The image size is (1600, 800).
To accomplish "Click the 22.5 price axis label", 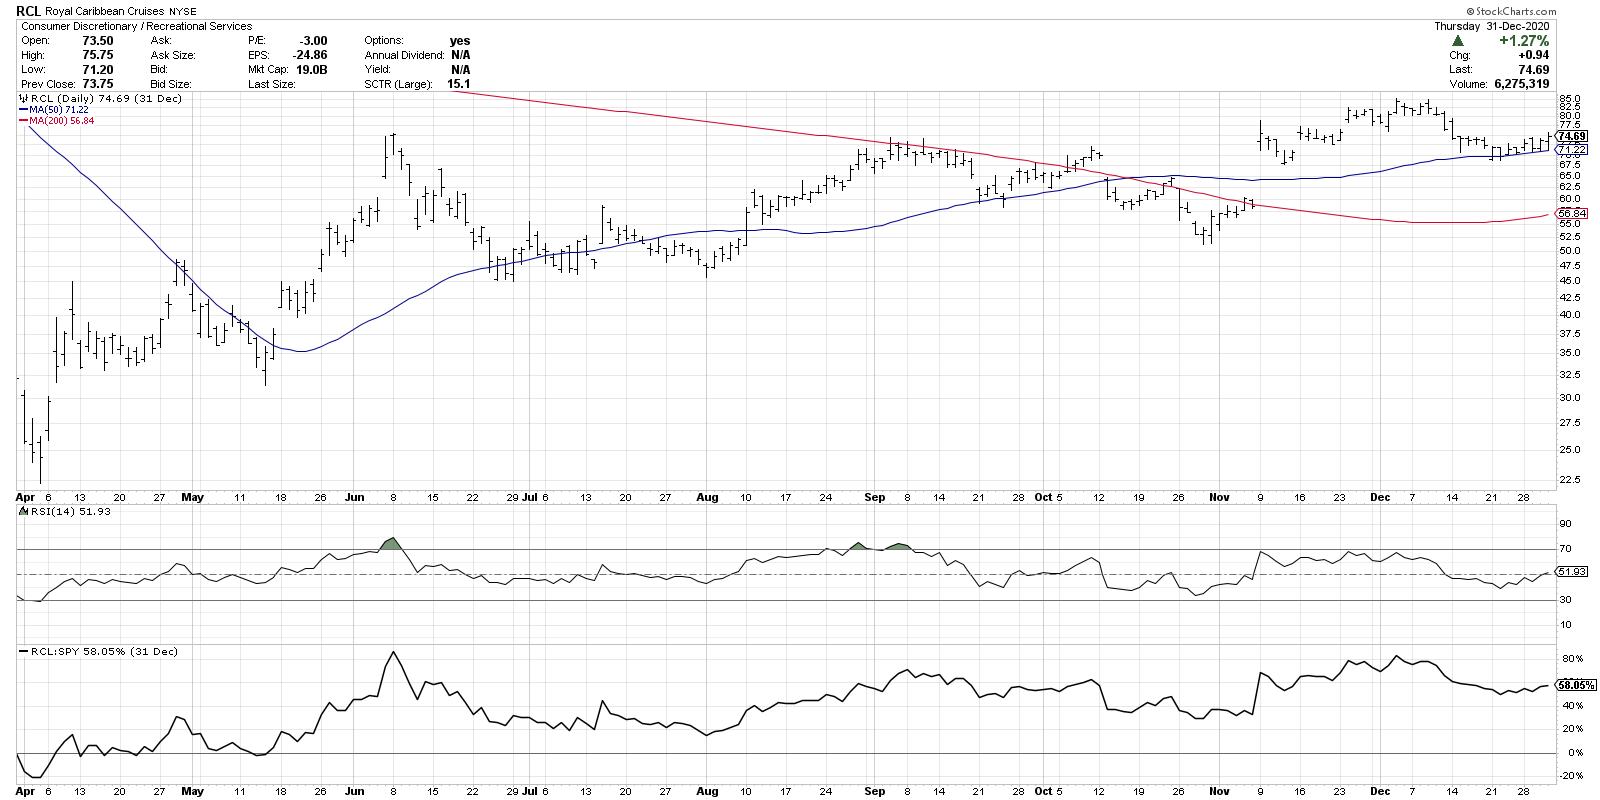I will 1570,480.
